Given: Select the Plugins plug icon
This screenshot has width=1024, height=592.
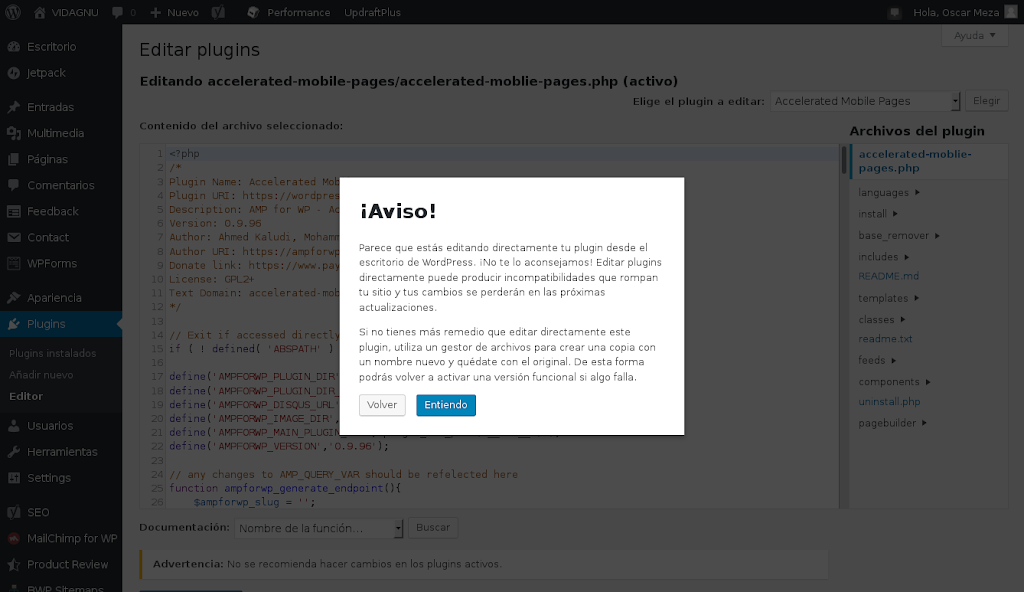Looking at the screenshot, I should coord(14,324).
